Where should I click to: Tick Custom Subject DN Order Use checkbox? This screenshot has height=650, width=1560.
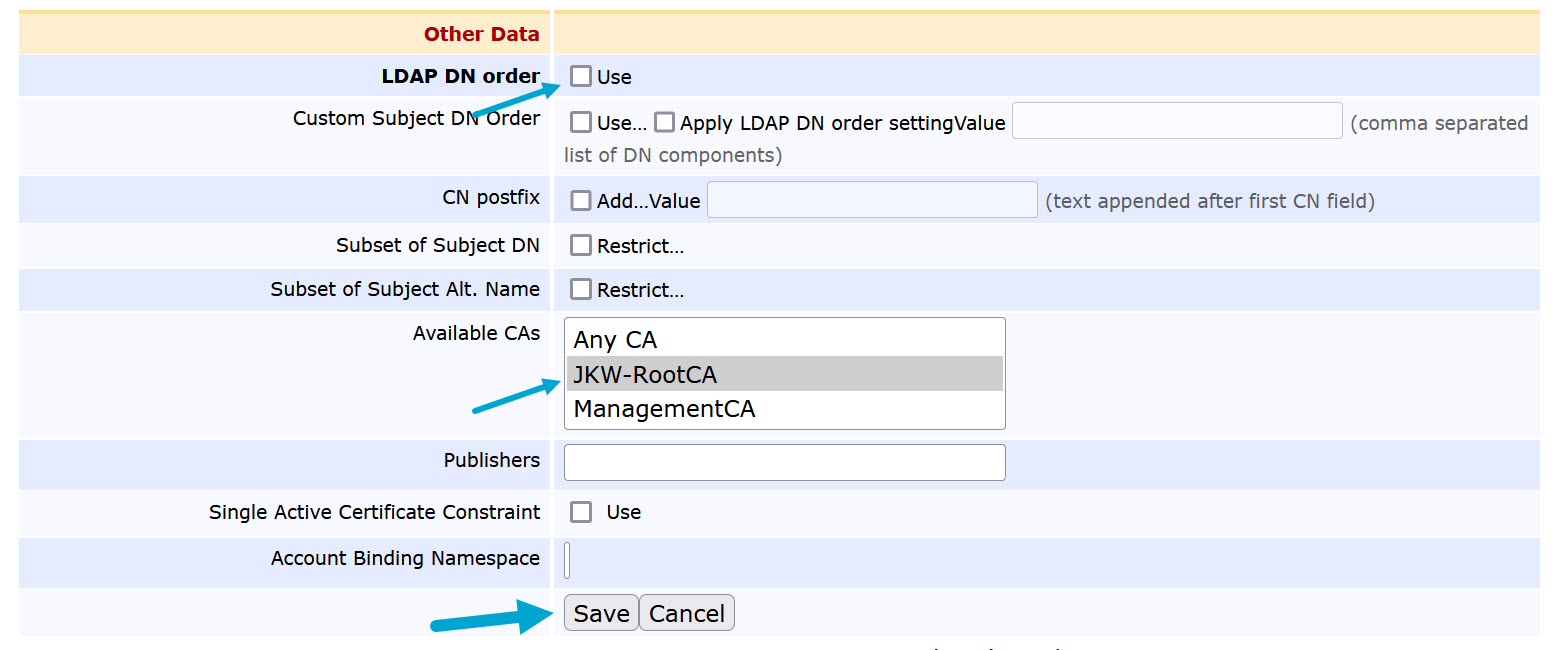(x=581, y=122)
